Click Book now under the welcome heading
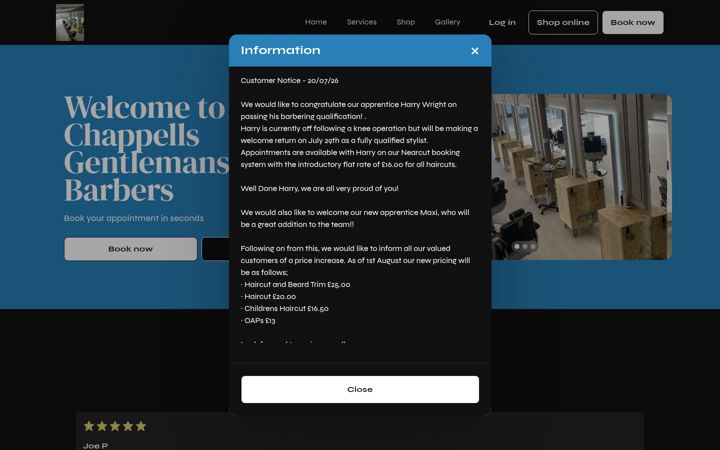Viewport: 720px width, 450px height. (130, 249)
